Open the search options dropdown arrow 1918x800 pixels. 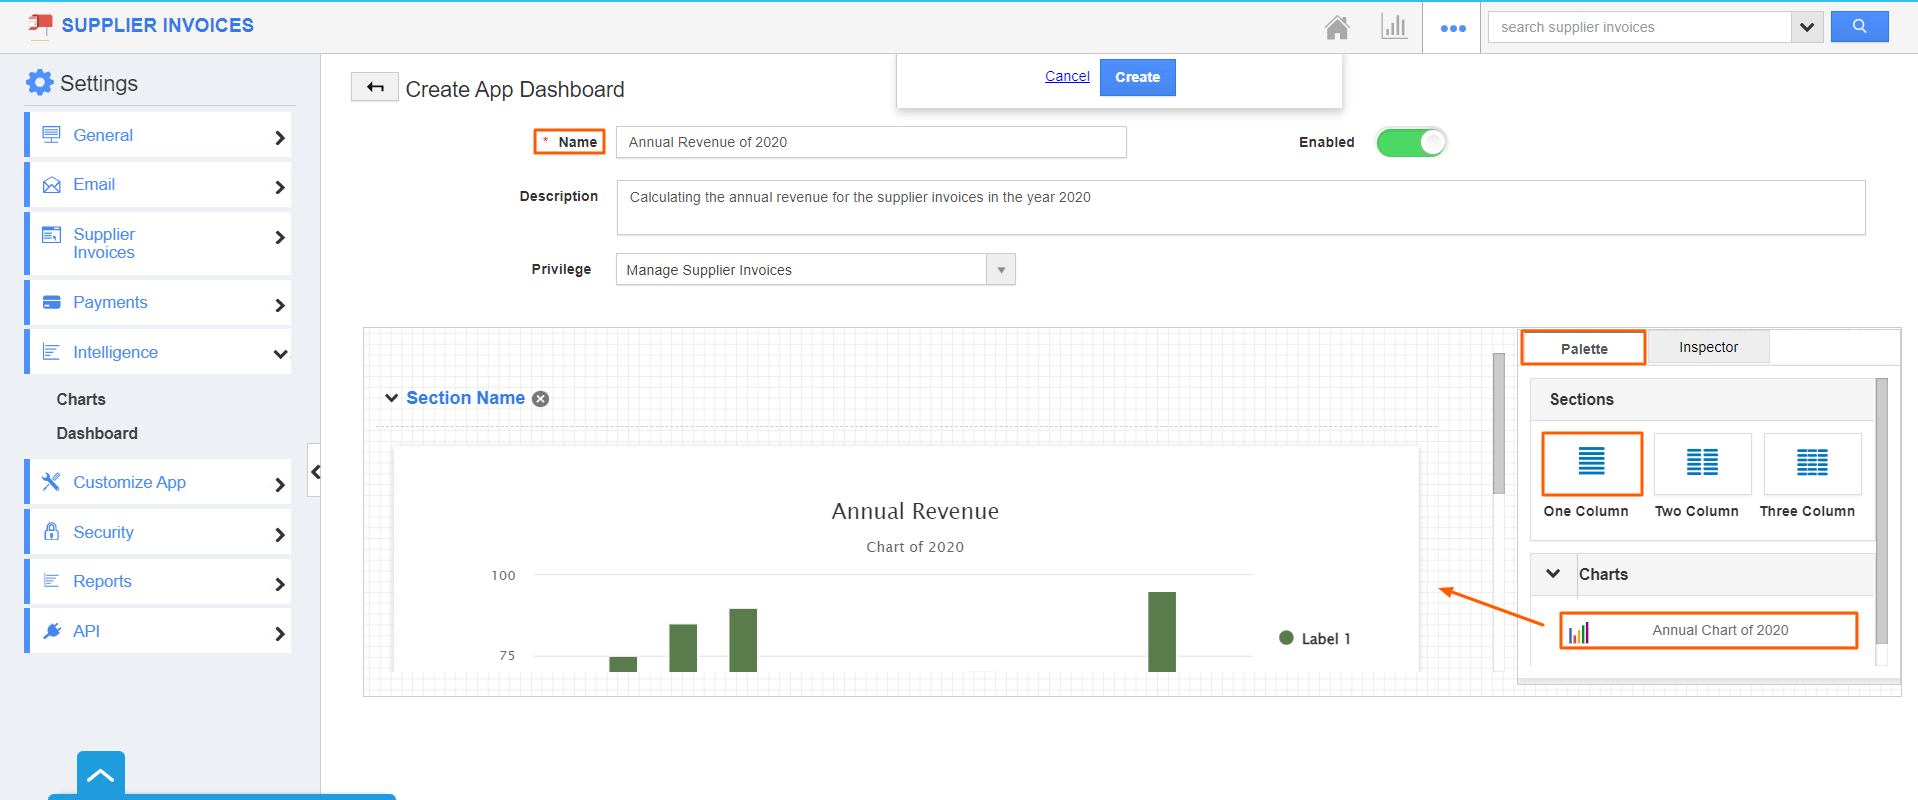pyautogui.click(x=1807, y=27)
